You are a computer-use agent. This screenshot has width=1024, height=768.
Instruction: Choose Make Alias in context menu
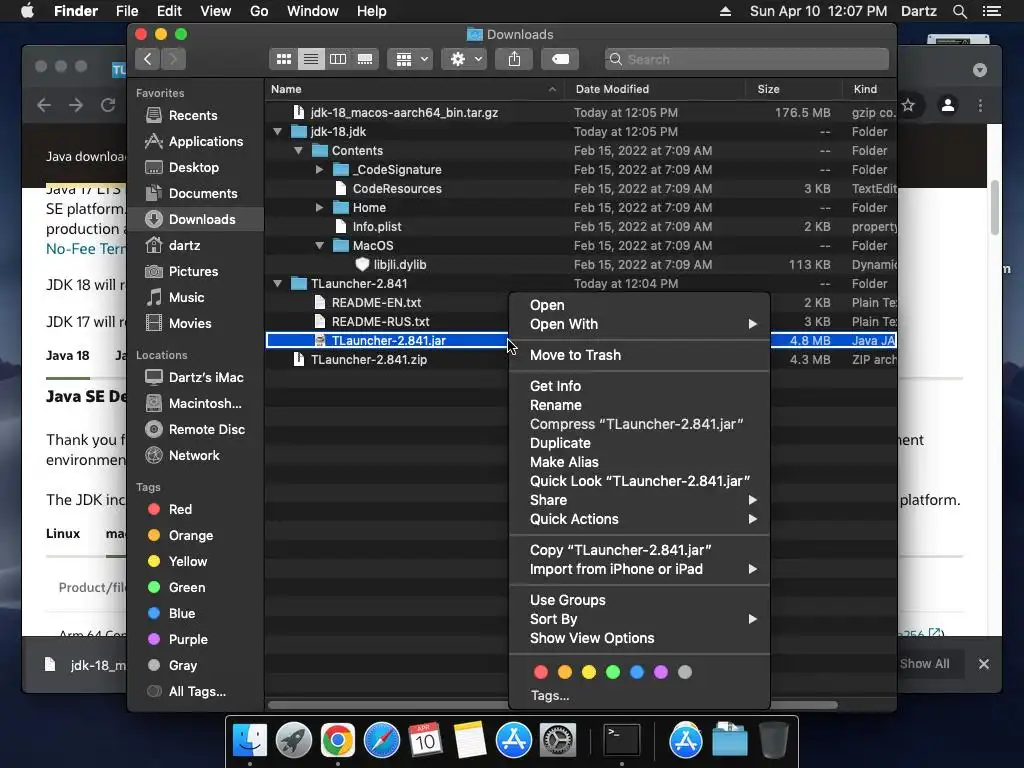pos(639,462)
